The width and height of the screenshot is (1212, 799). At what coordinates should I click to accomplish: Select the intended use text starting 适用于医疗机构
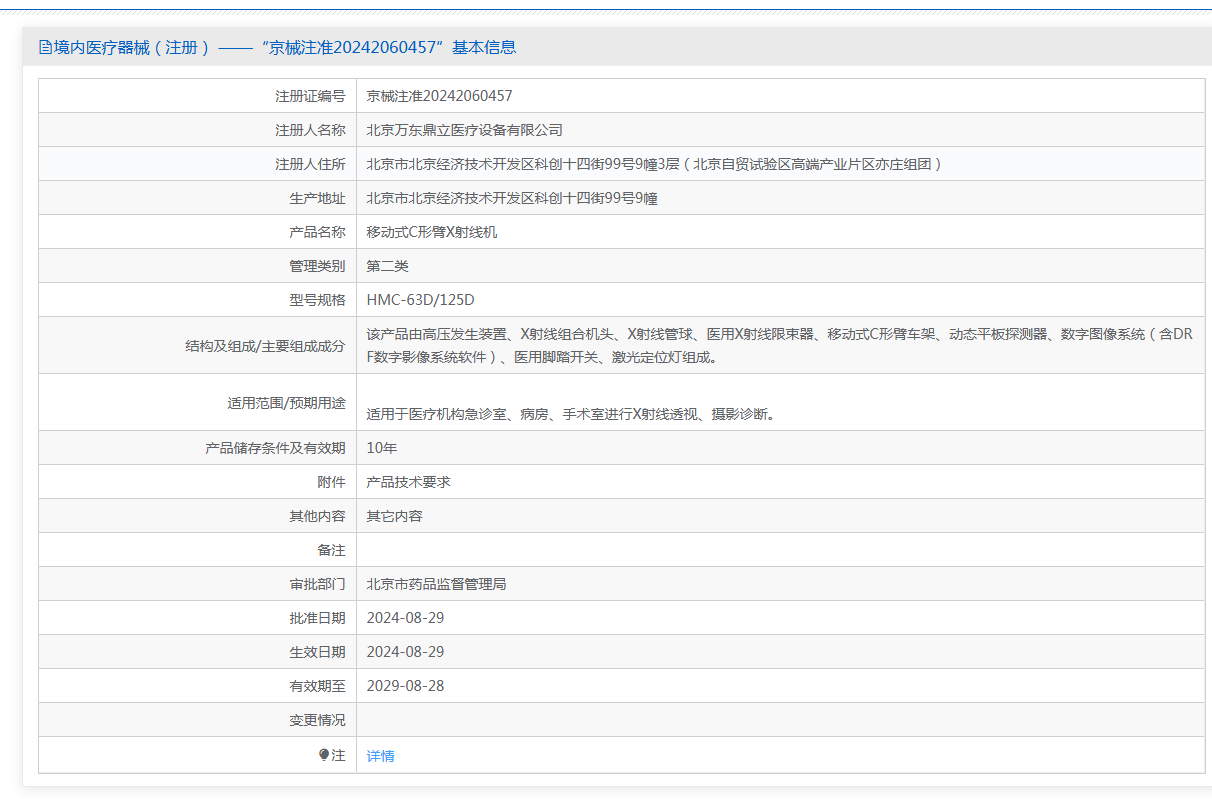click(571, 414)
